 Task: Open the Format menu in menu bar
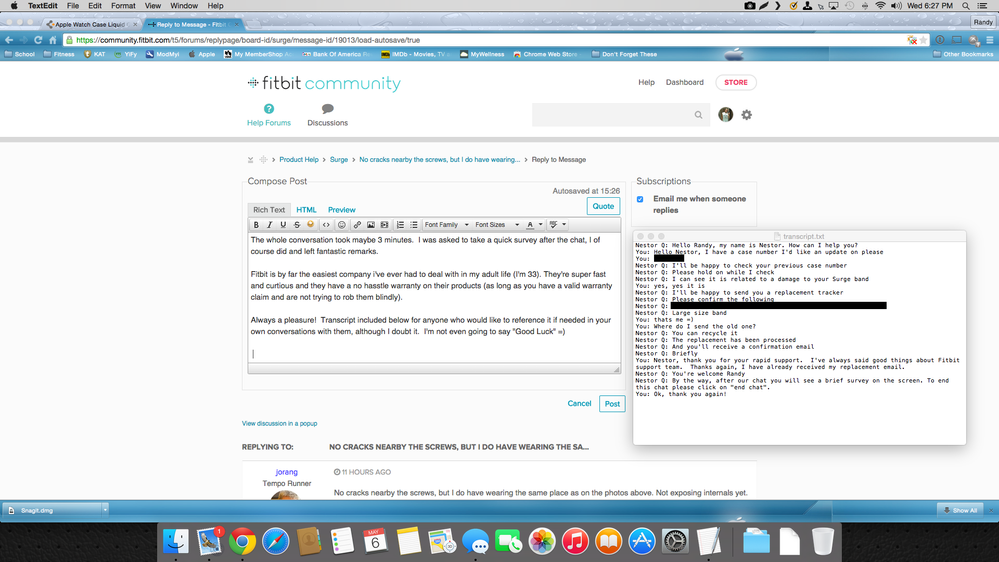coord(123,6)
